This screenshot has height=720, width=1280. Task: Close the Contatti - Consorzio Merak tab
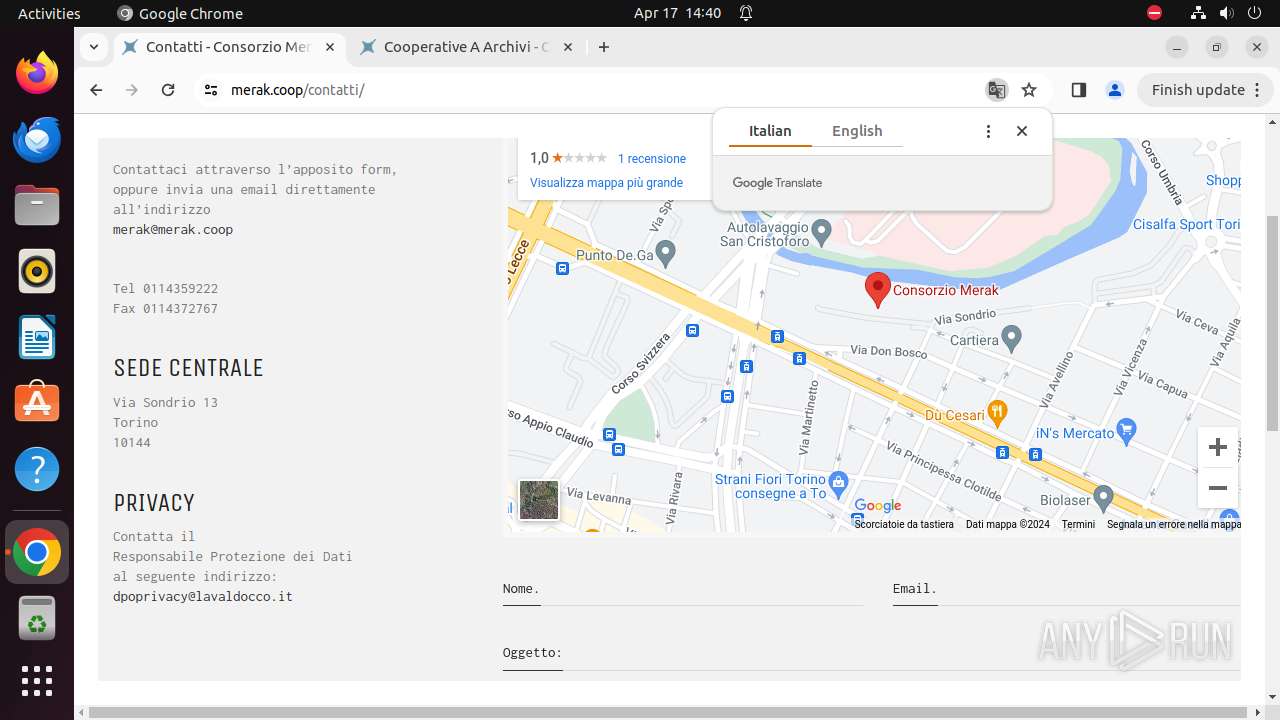click(x=330, y=47)
